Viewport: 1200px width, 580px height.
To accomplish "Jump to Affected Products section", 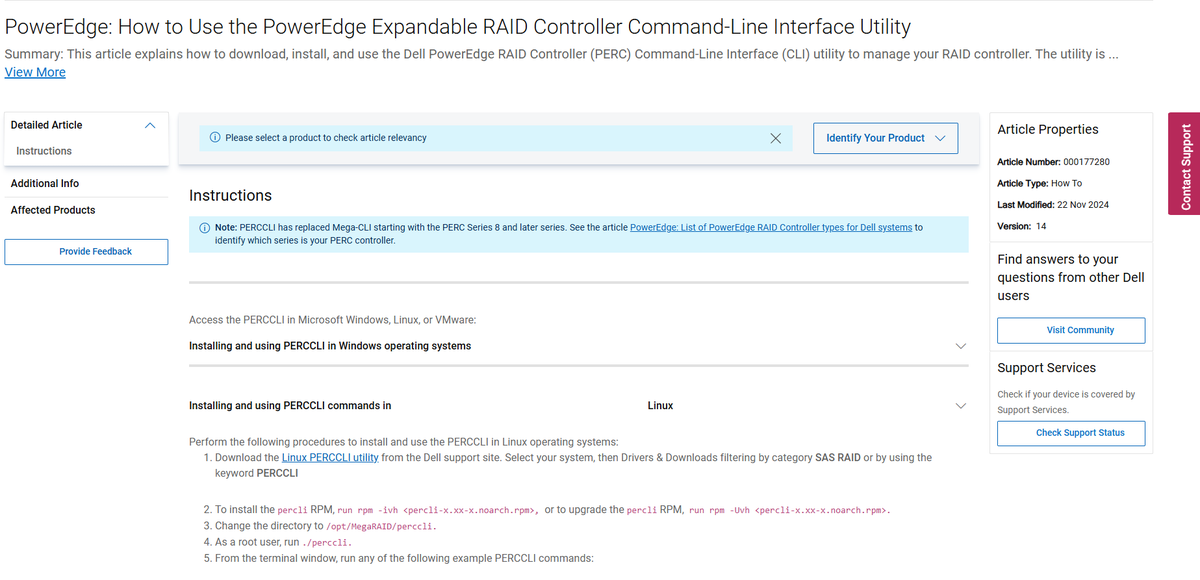I will (x=53, y=210).
